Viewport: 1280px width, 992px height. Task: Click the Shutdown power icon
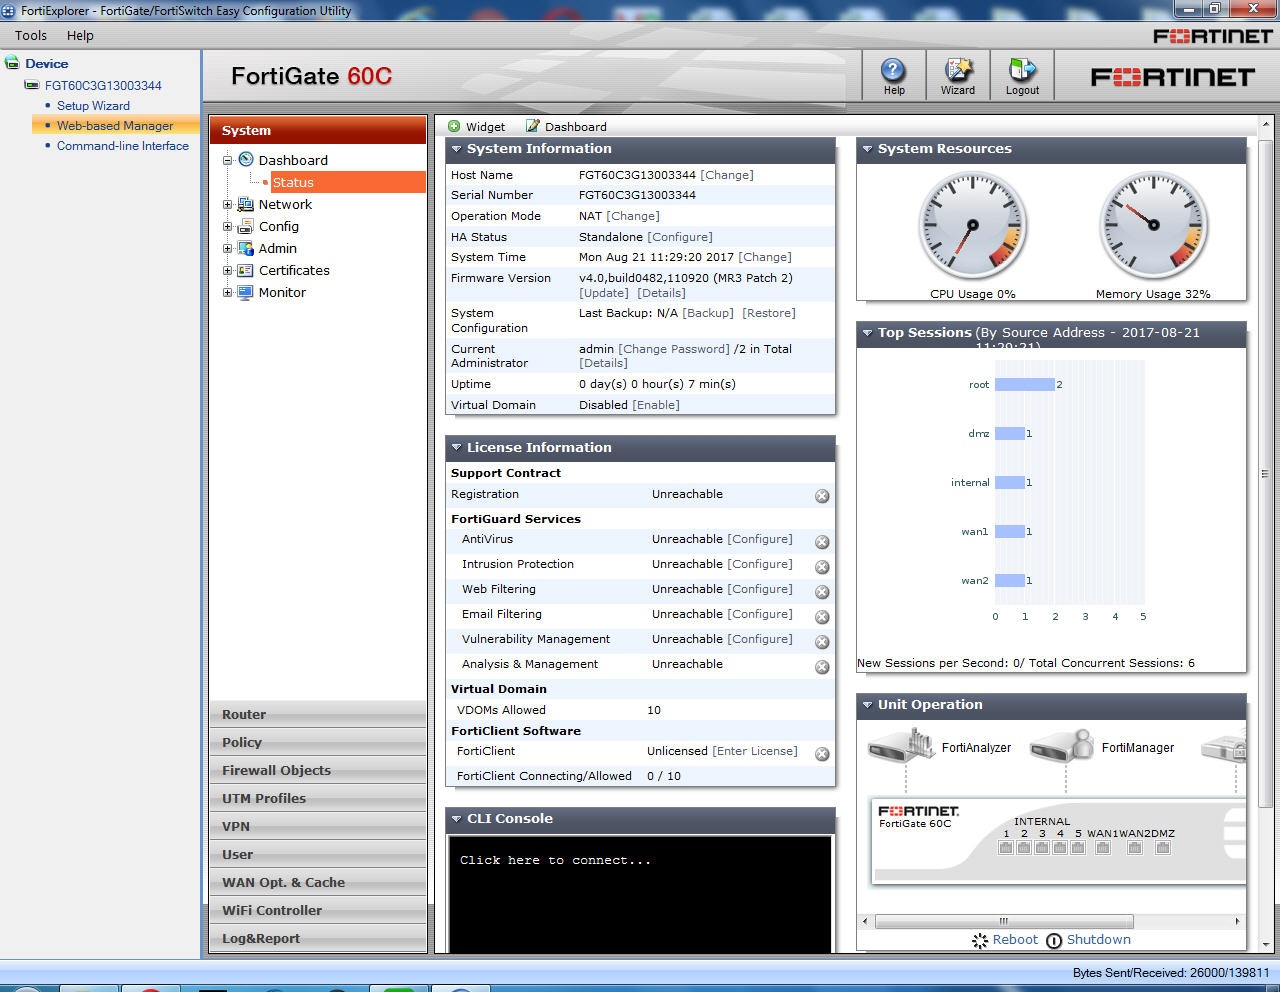click(1054, 940)
